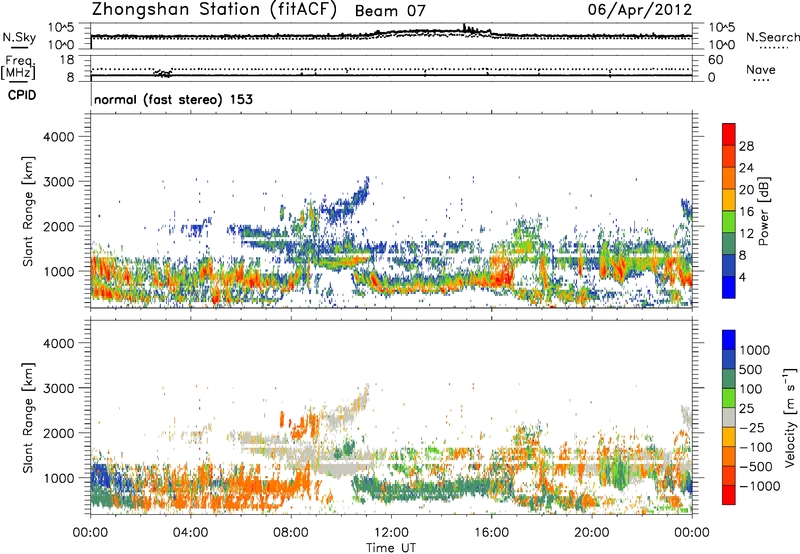800x554 pixels.
Task: Click the 'Zhongshan Station (fitACF)' plot title
Action: pos(214,9)
